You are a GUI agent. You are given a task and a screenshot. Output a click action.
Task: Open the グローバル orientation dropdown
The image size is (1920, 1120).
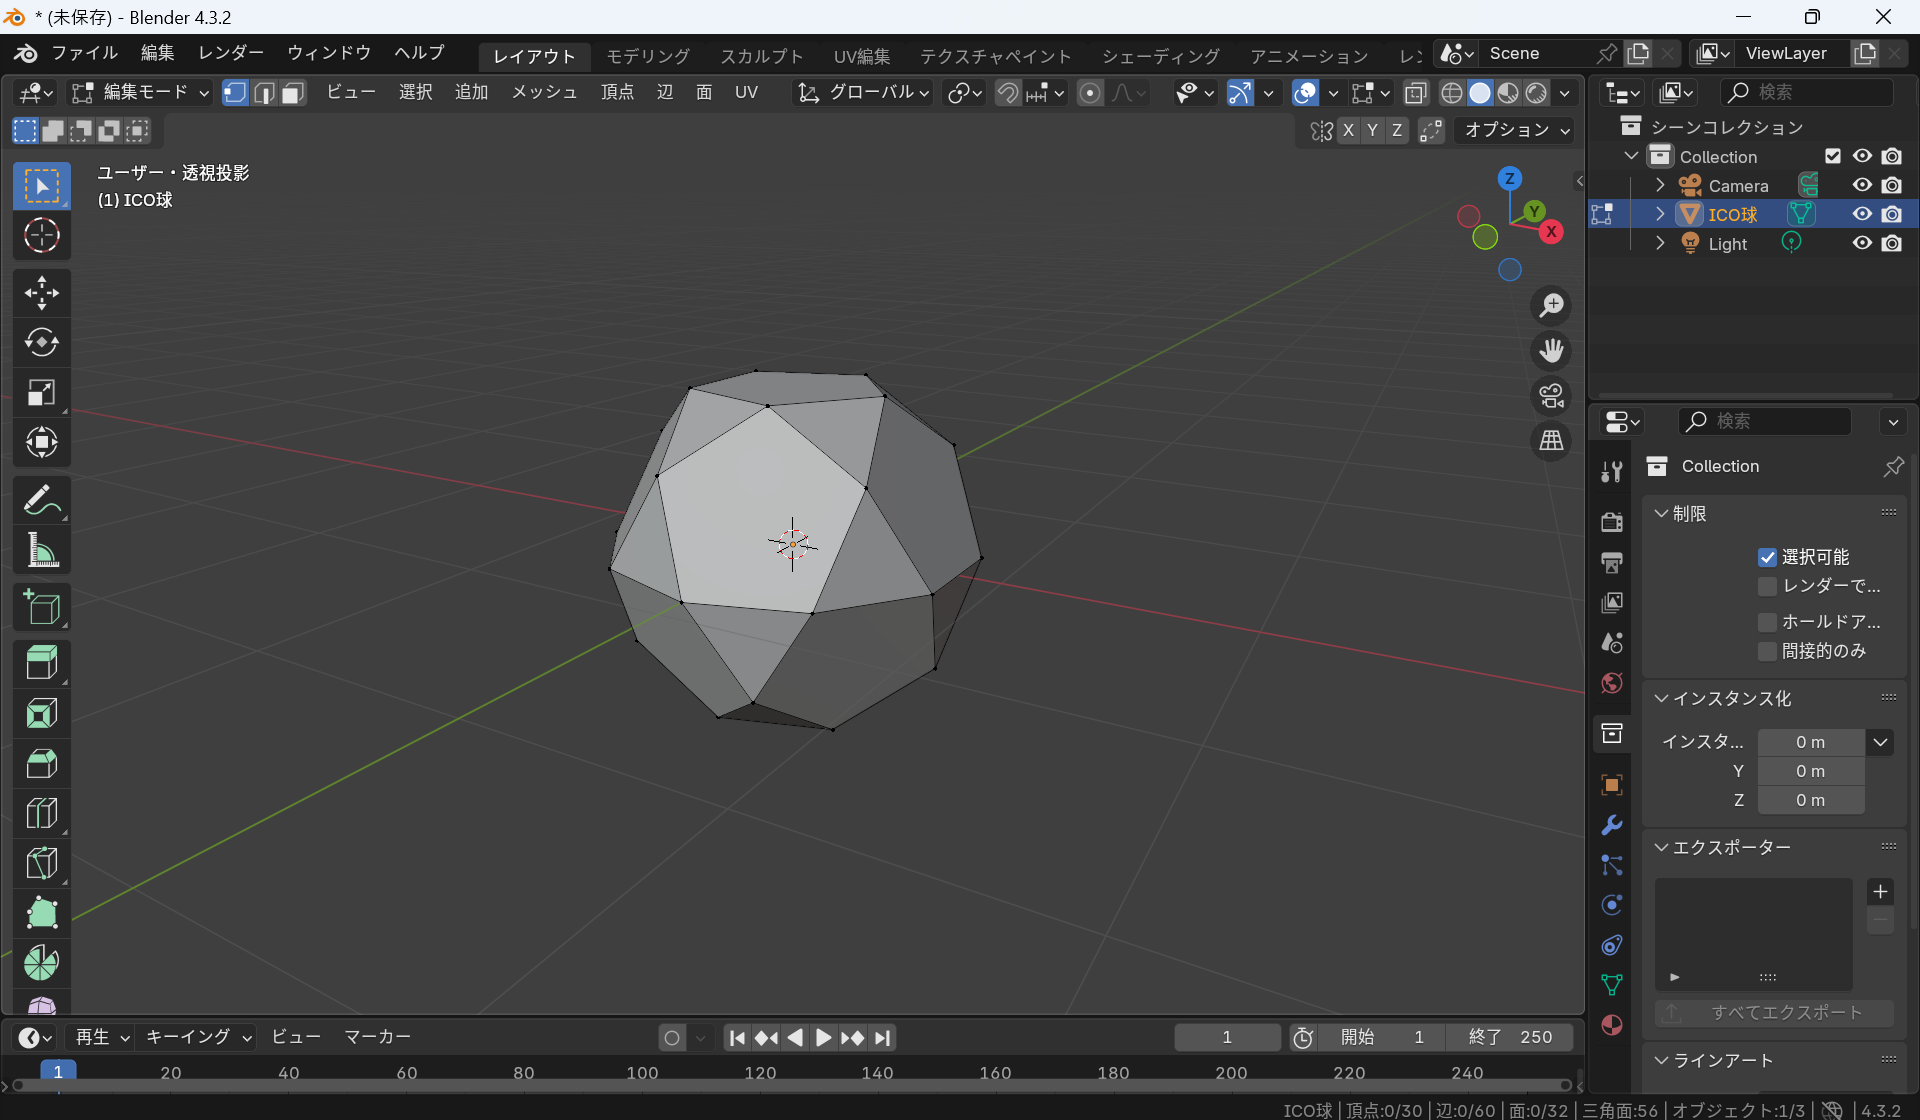pos(864,93)
